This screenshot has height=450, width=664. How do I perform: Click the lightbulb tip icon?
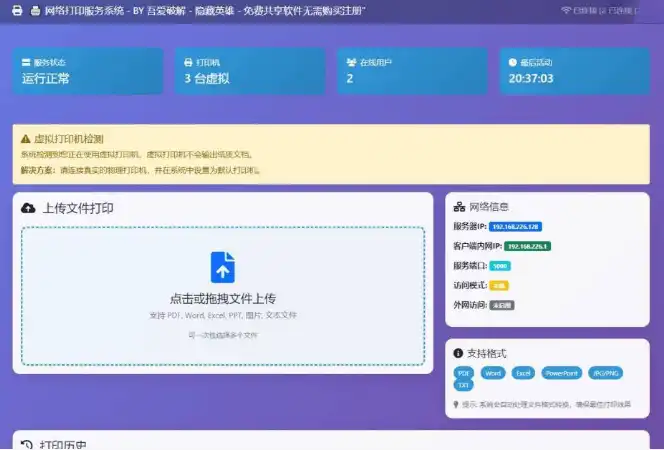pos(456,405)
